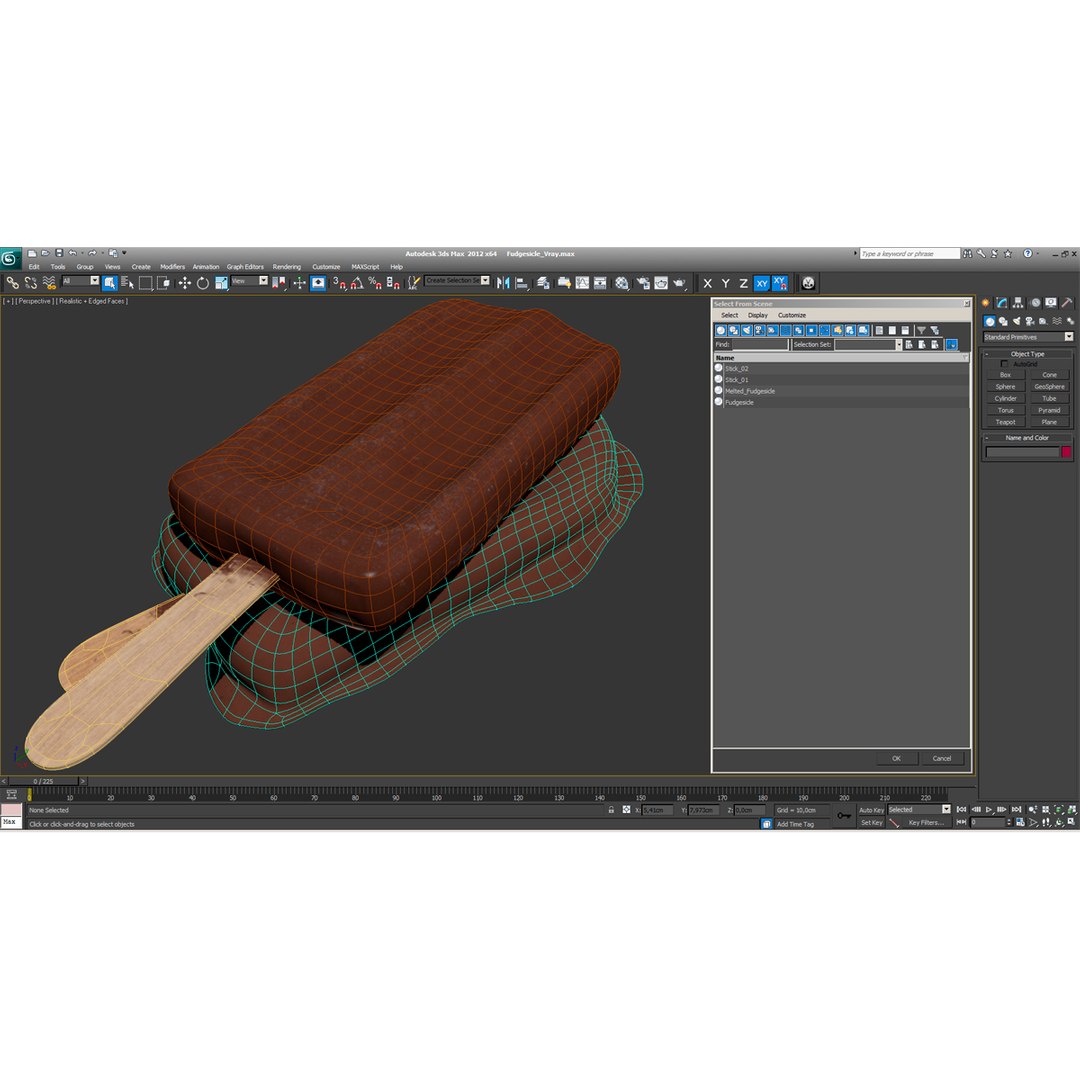Click the Use Pivot Point Center icon
Viewport: 1080px width, 1080px height.
point(279,282)
